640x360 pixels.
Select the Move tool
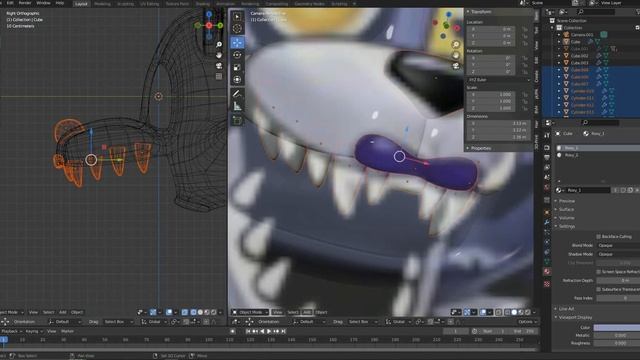[x=237, y=42]
